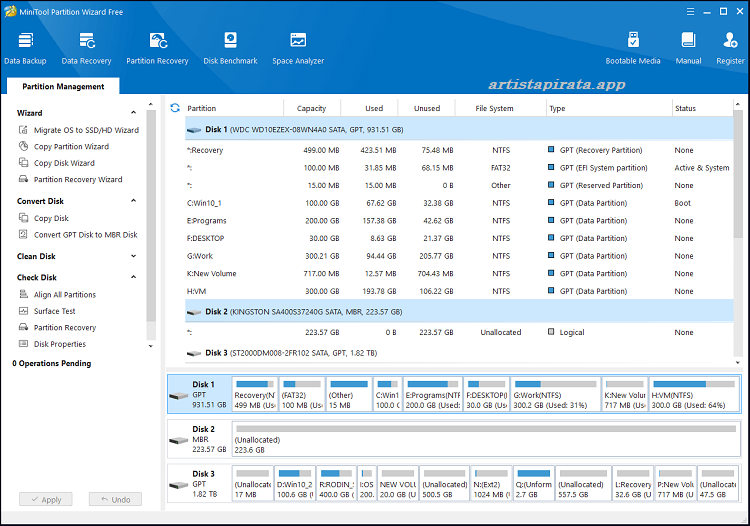The image size is (750, 526).
Task: Sort by the Status column header
Action: point(702,108)
